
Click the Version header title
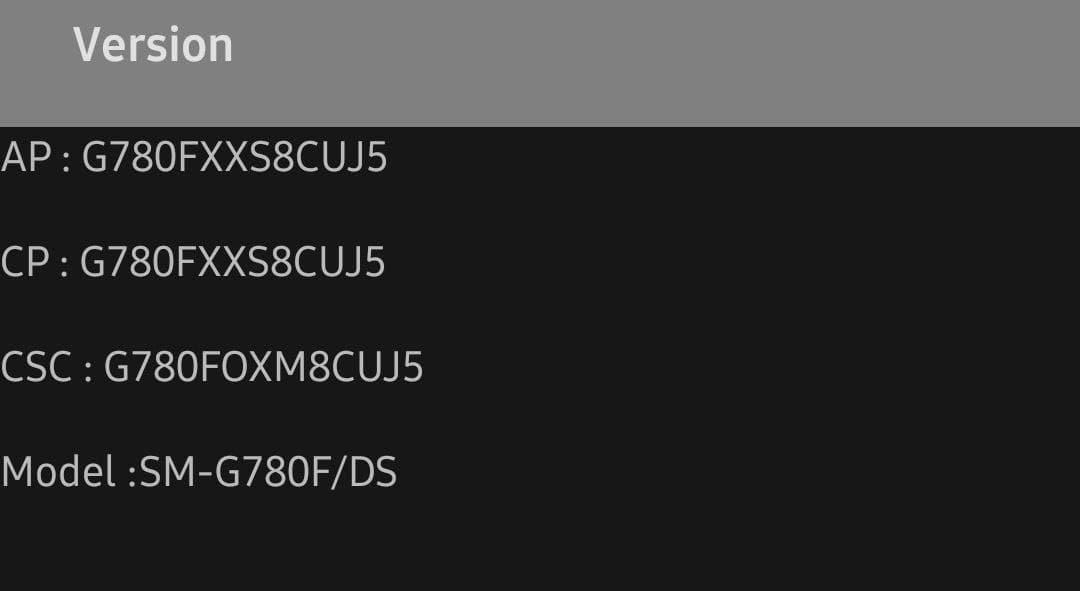[x=153, y=45]
